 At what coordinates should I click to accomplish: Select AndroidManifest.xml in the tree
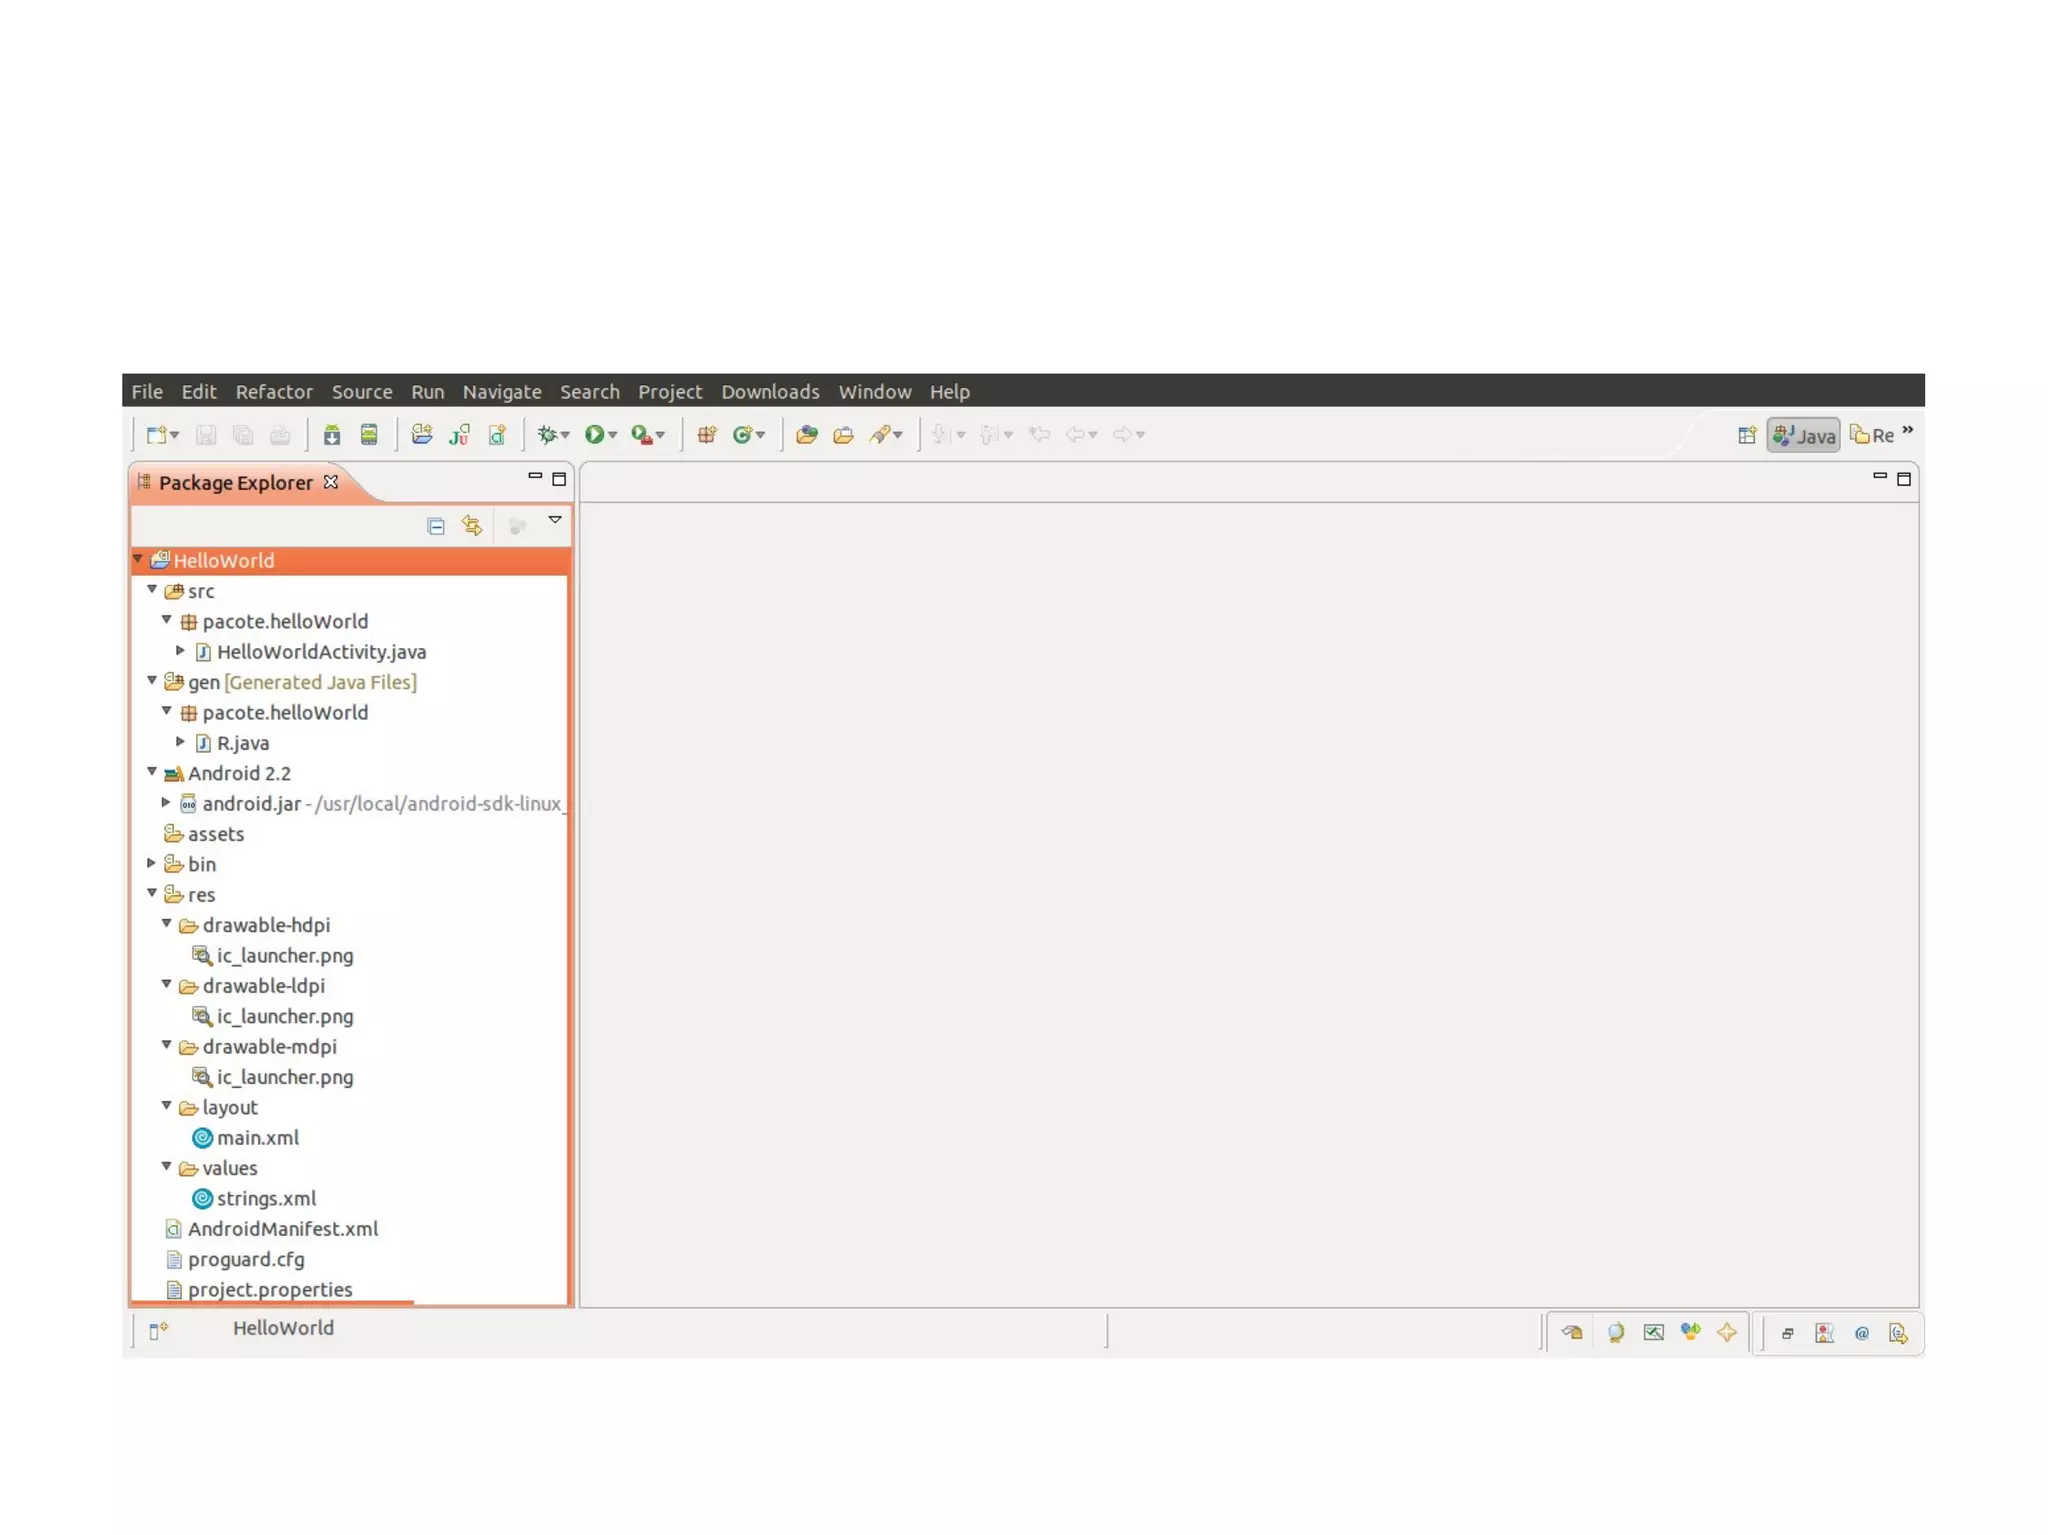tap(282, 1228)
